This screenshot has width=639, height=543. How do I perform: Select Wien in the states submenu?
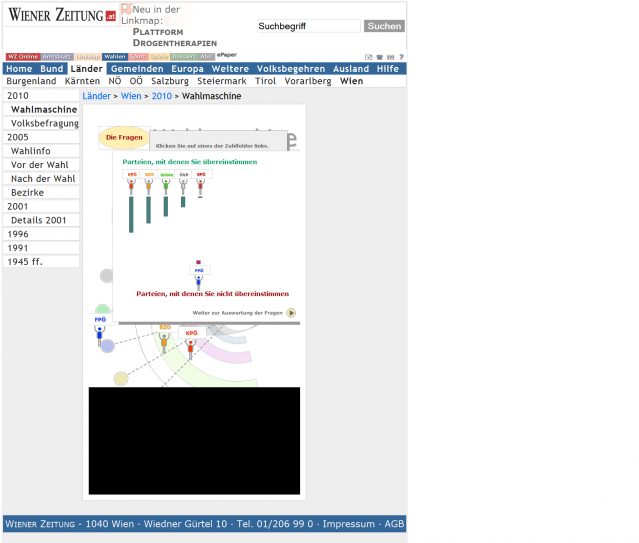[351, 81]
